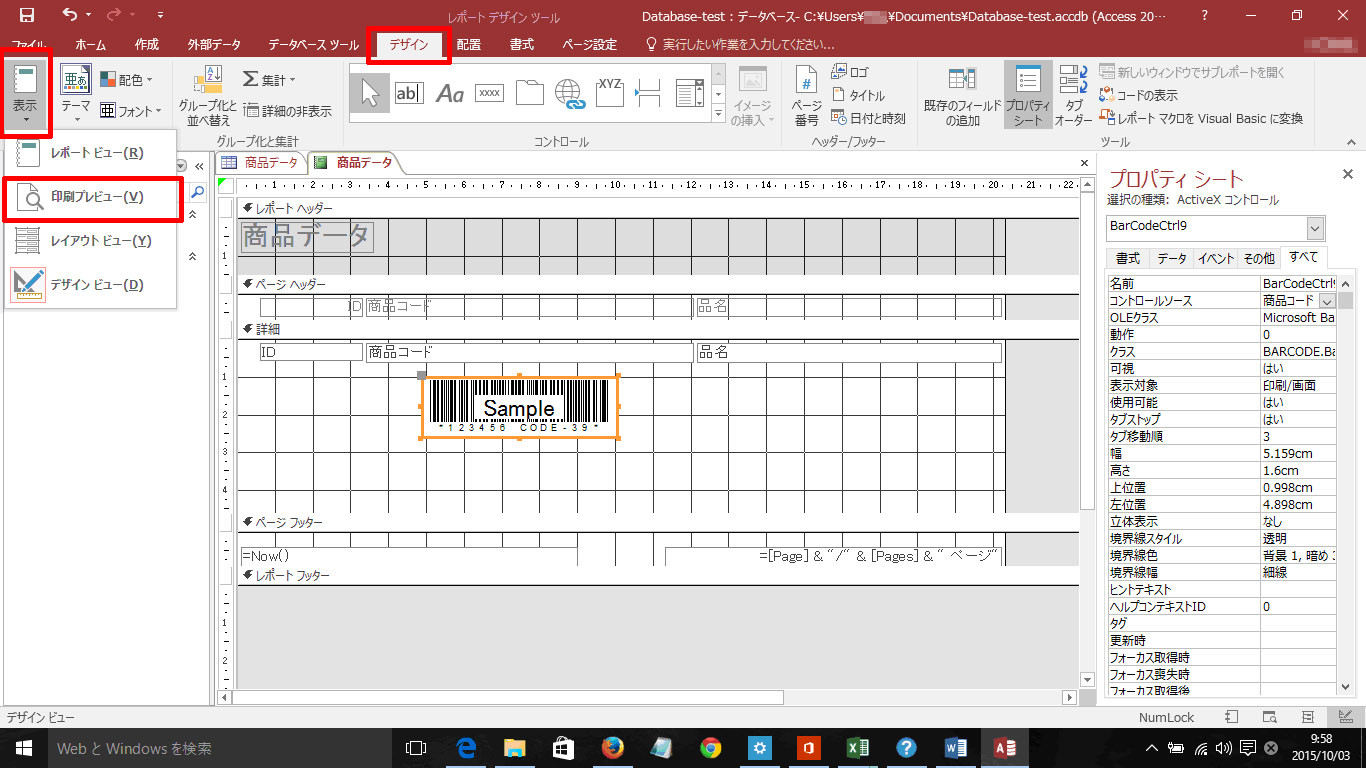The image size is (1366, 768).
Task: Open the ホーム ribbon tab
Action: pyautogui.click(x=91, y=45)
